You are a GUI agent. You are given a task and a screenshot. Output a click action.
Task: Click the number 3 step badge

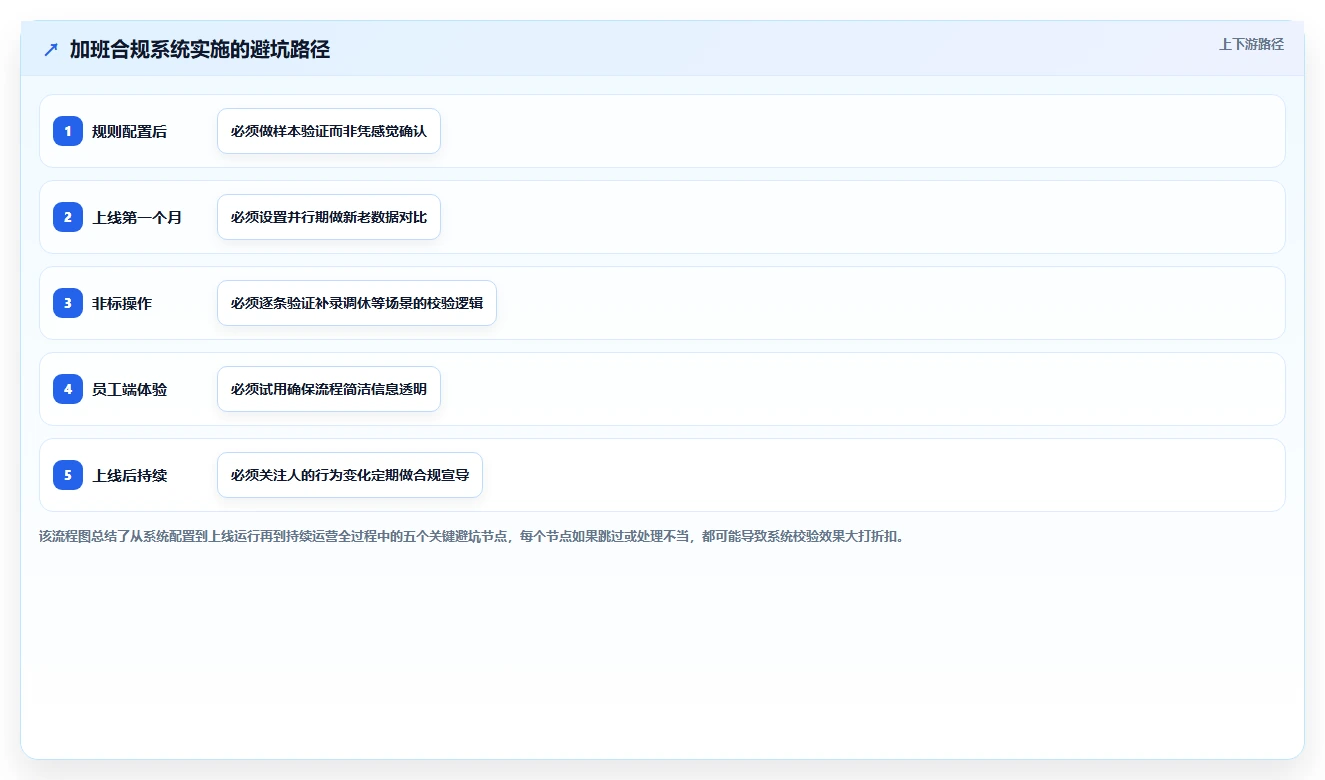68,303
